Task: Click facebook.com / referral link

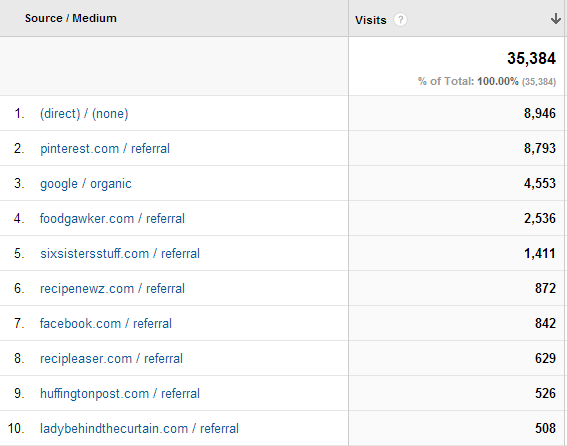Action: coord(106,323)
